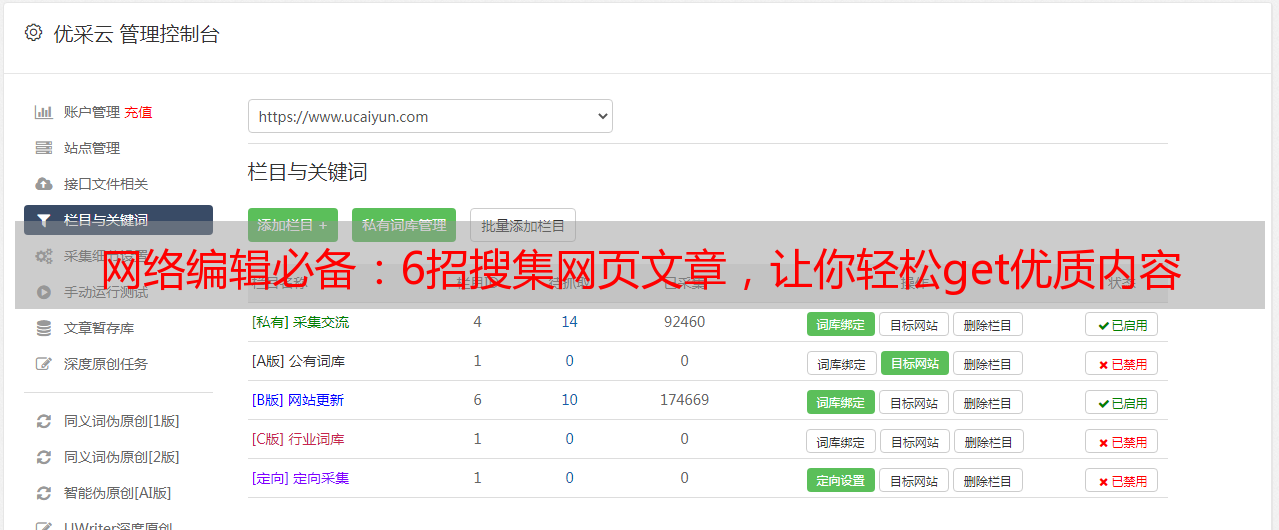Click green 定向设置 in 定向采集 row
The image size is (1279, 530).
click(841, 480)
